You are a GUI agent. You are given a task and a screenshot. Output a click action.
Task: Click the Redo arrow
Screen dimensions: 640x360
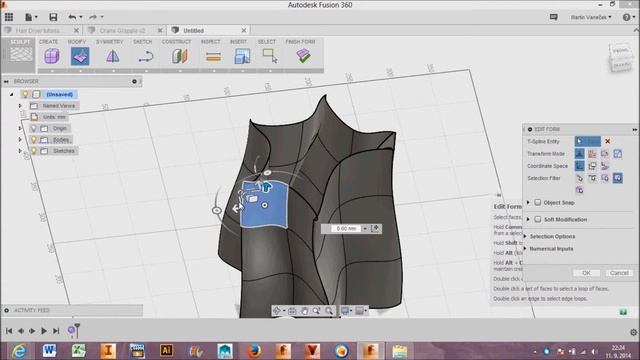[x=93, y=17]
